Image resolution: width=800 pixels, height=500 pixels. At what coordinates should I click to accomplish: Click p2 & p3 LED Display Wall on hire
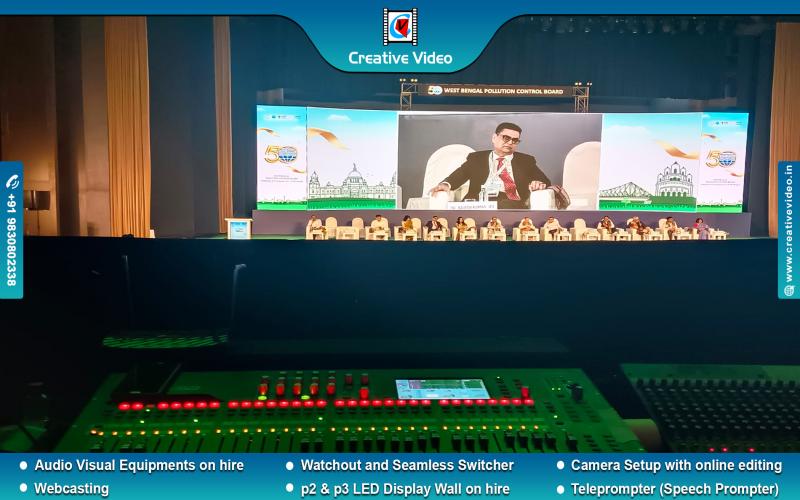coord(404,489)
